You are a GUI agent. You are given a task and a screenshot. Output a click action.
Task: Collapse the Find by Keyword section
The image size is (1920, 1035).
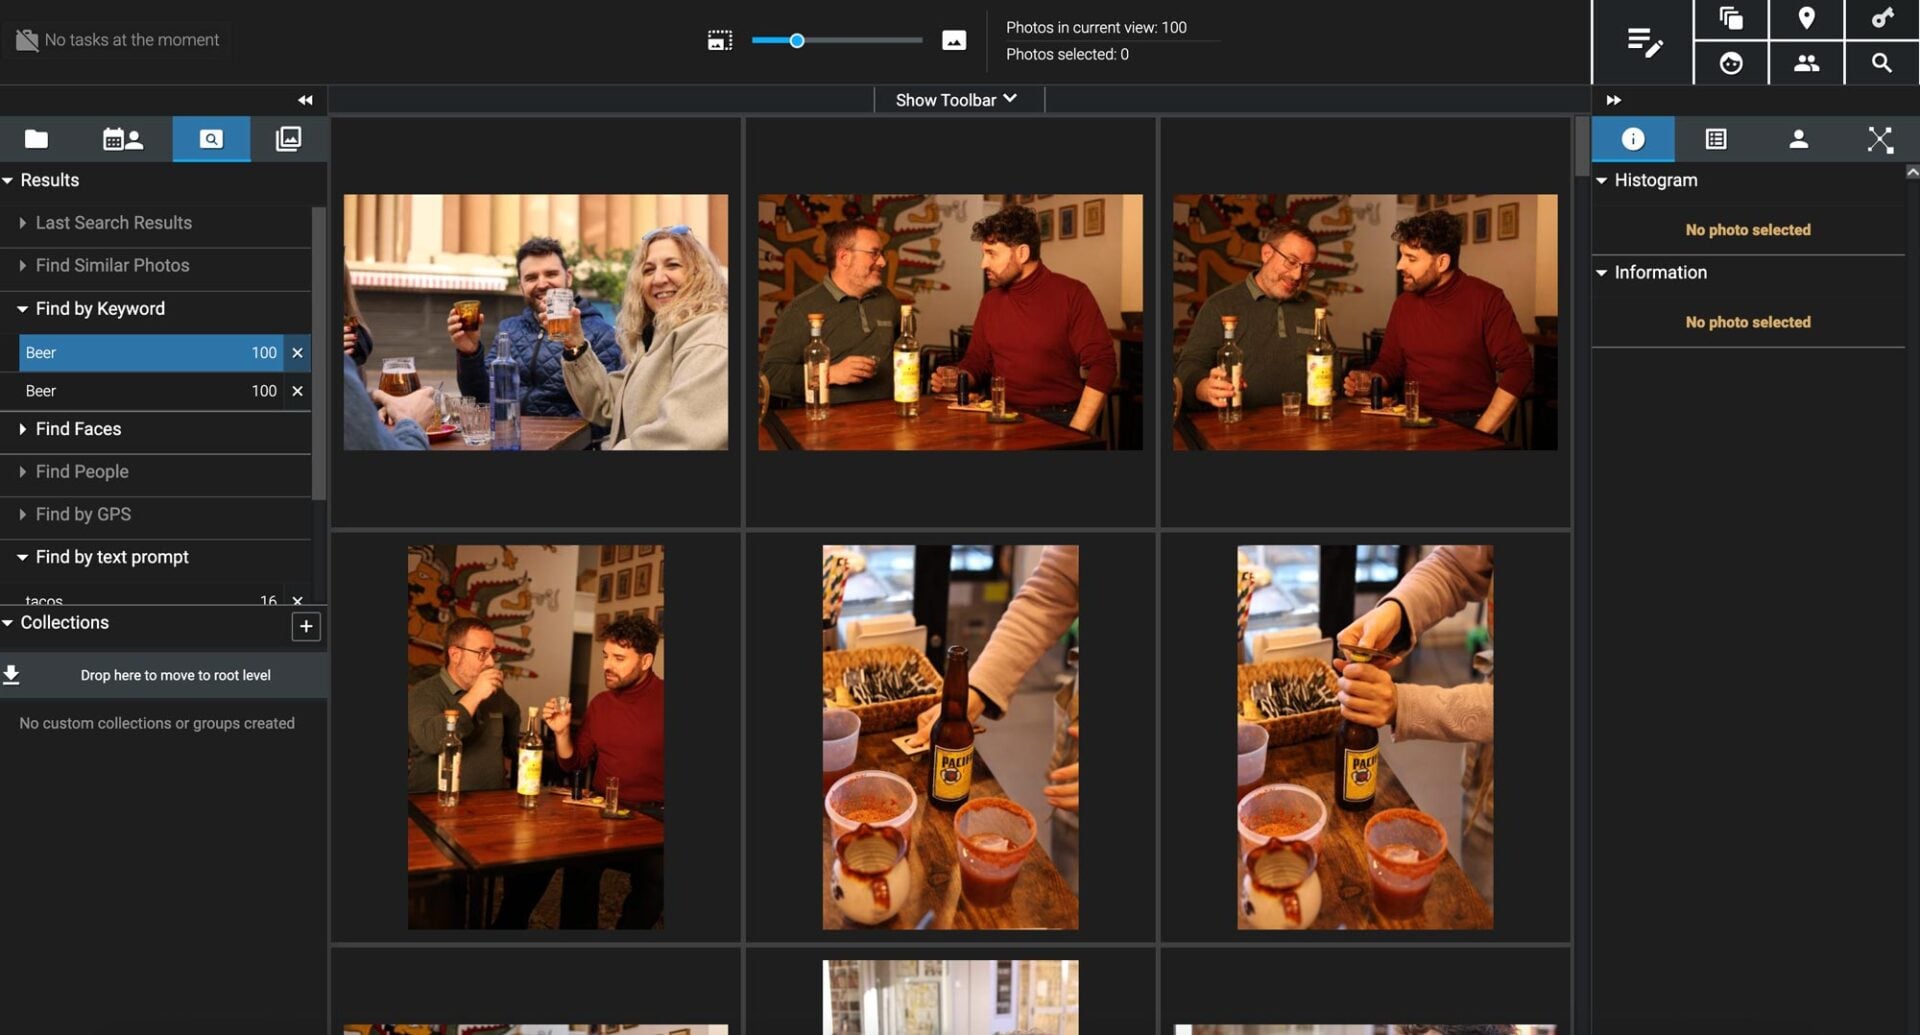(x=22, y=309)
